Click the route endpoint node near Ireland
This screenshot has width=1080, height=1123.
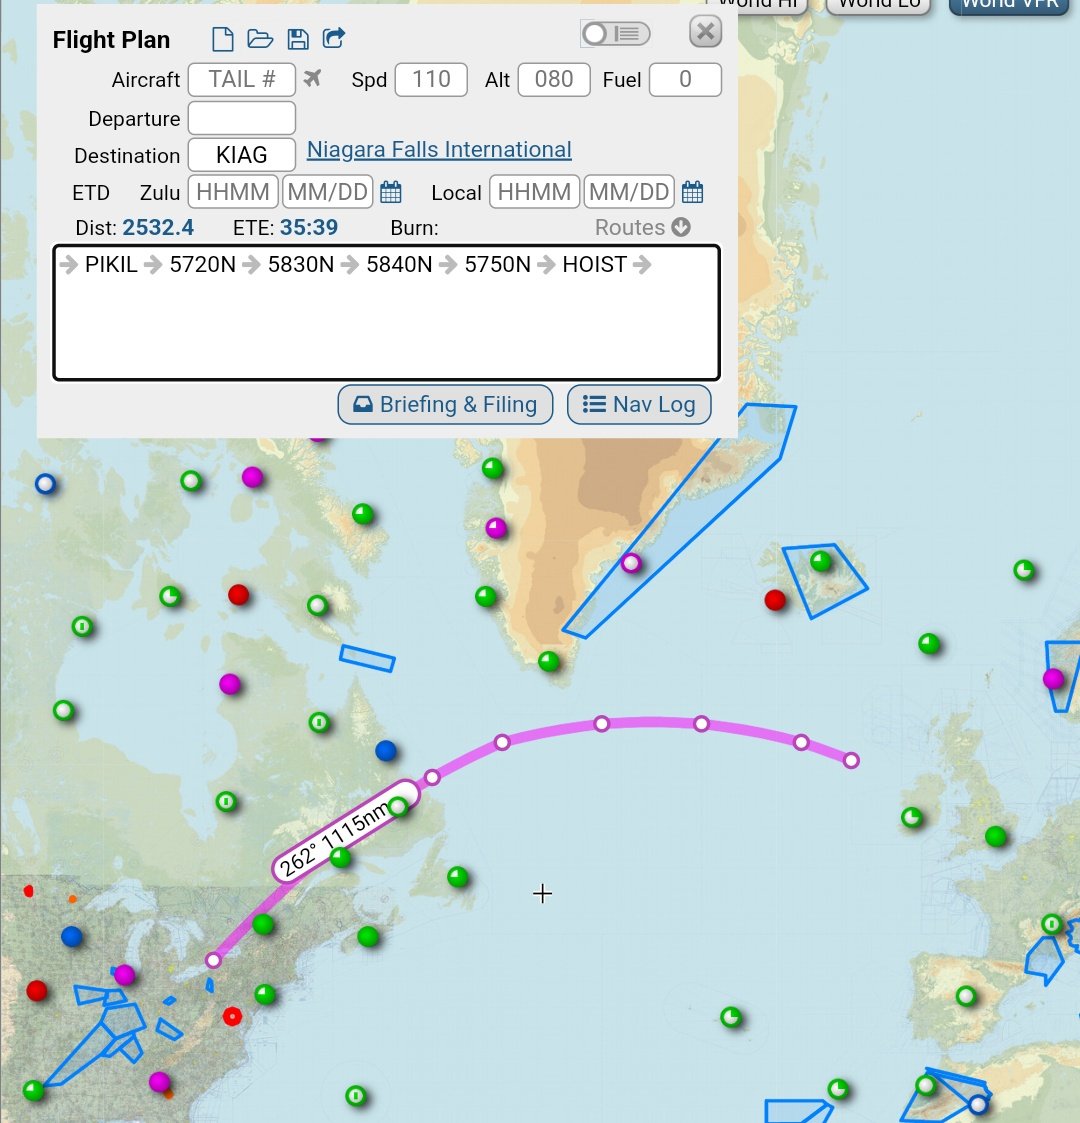pos(851,761)
